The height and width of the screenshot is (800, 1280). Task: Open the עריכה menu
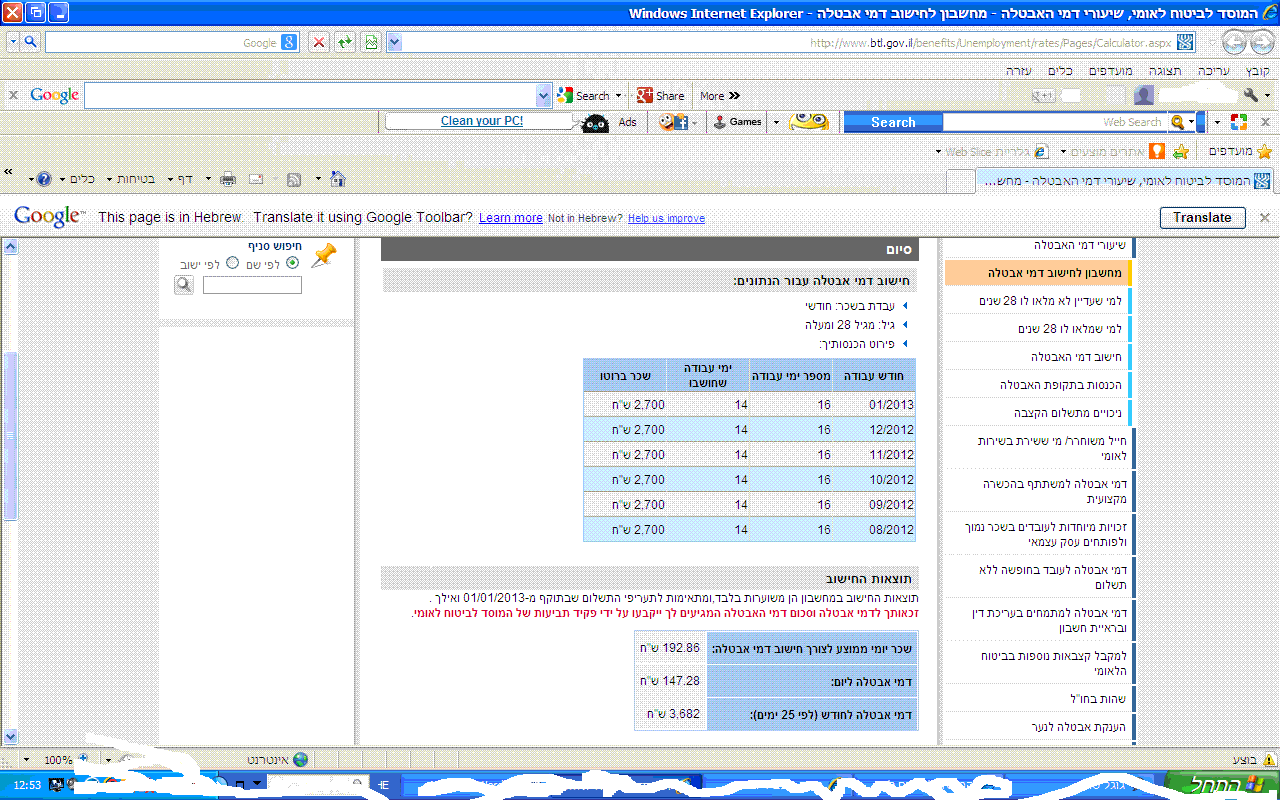1214,71
